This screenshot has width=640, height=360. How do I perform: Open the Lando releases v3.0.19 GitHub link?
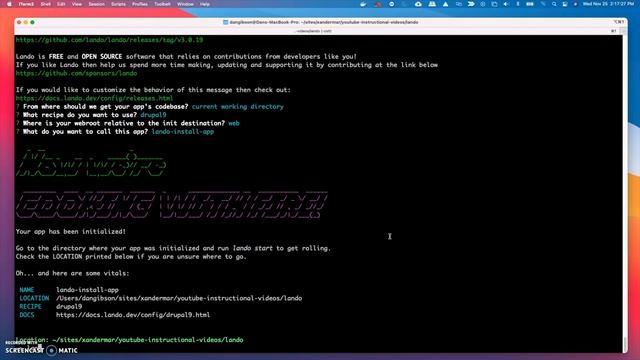point(109,40)
